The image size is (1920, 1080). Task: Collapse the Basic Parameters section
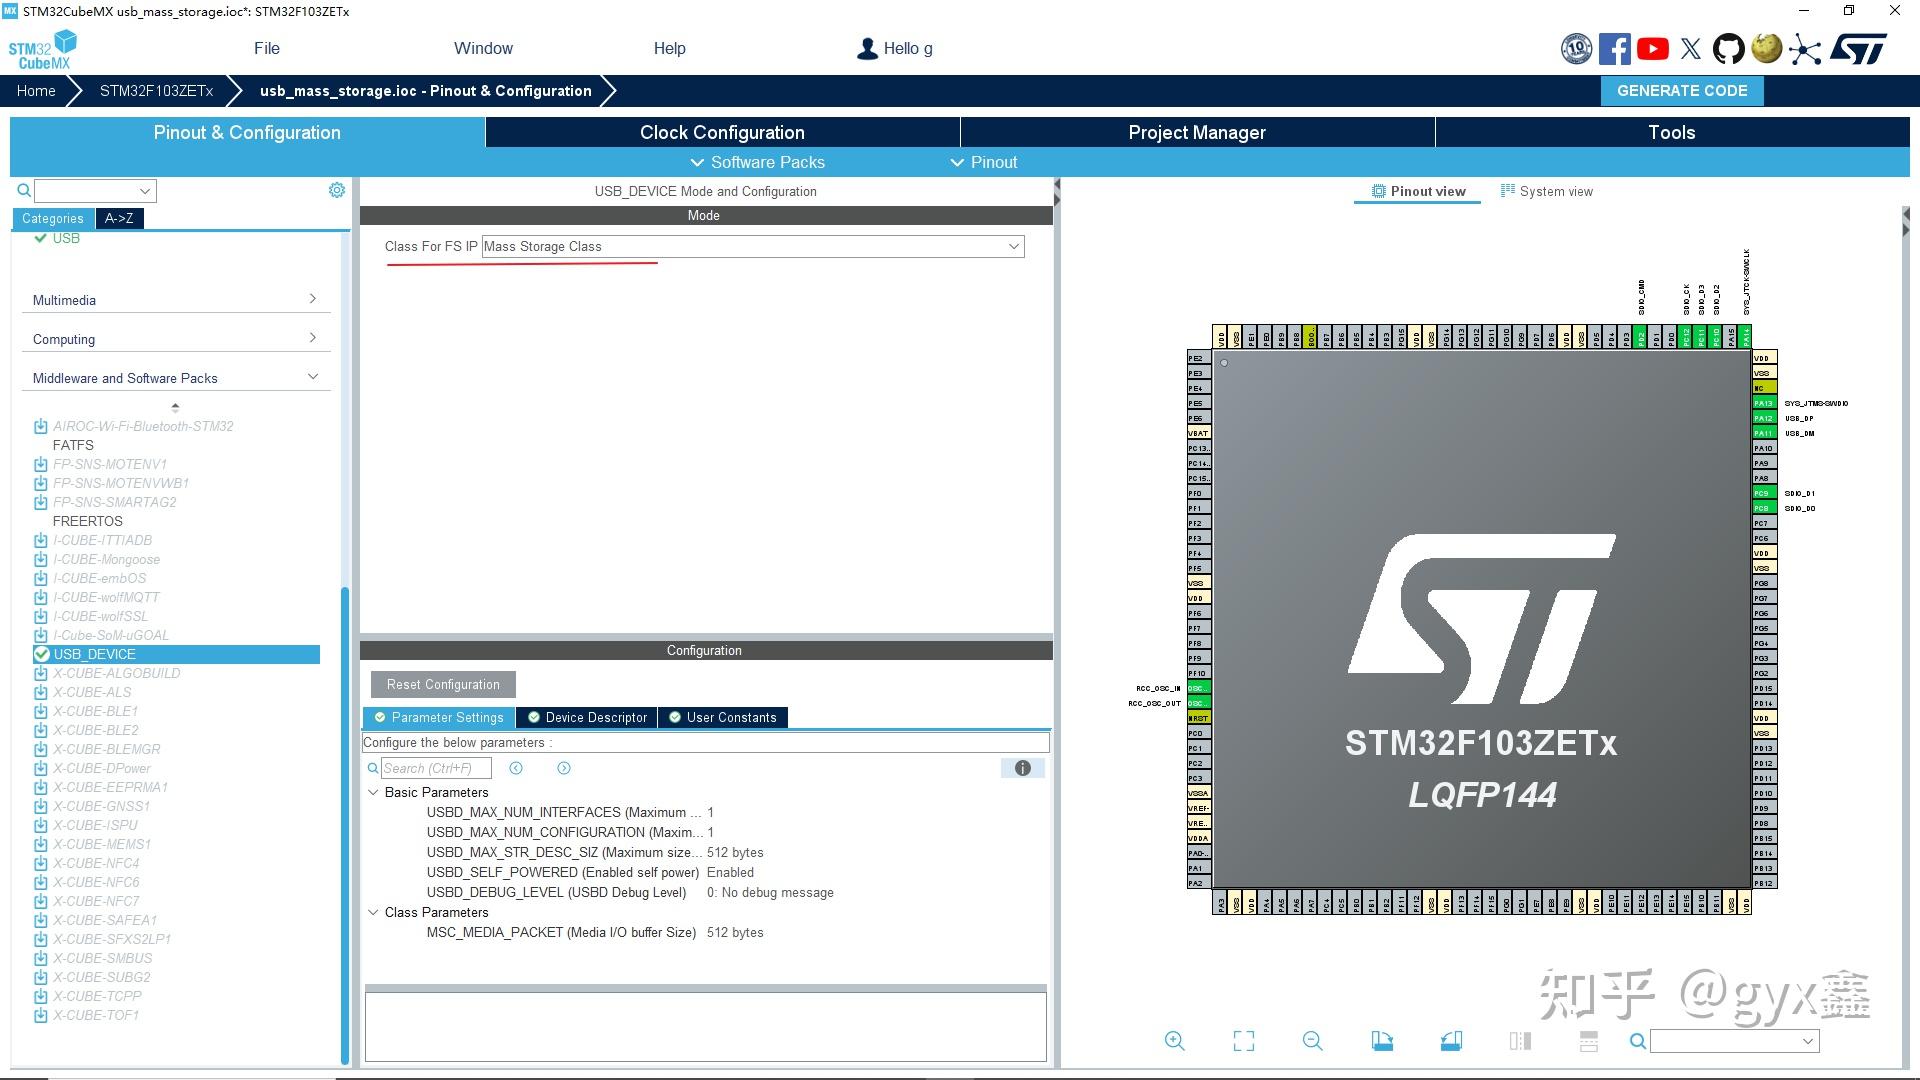[374, 792]
